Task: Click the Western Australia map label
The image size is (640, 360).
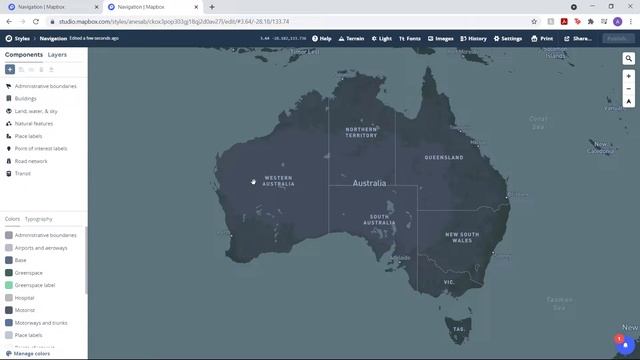Action: (x=278, y=181)
